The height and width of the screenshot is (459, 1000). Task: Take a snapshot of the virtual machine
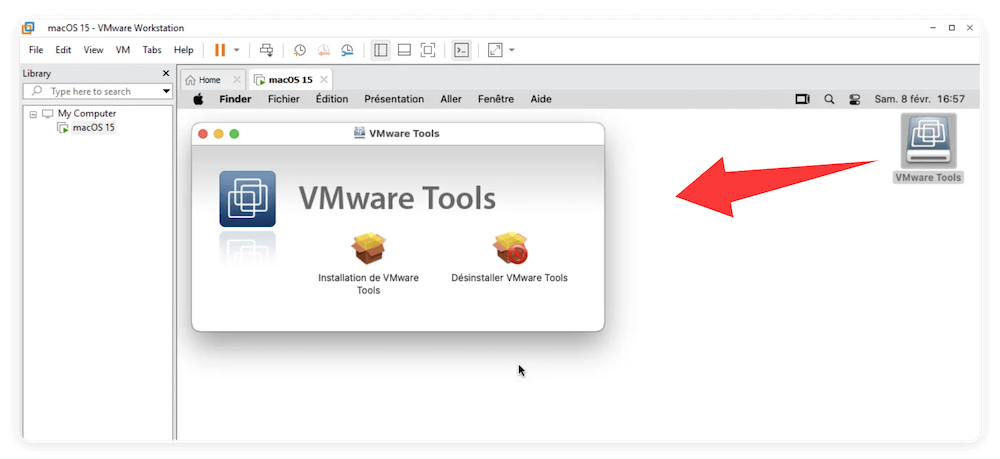click(299, 50)
